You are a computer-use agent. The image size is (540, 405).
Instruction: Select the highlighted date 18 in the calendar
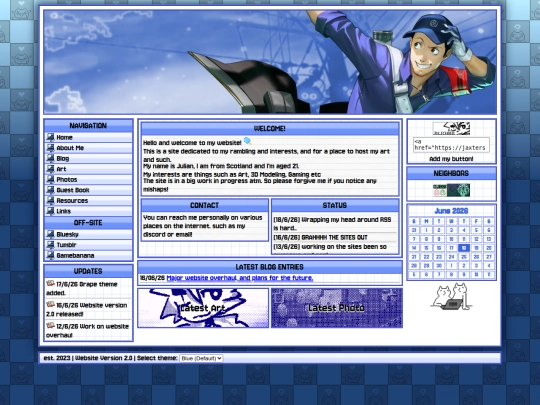tap(464, 248)
